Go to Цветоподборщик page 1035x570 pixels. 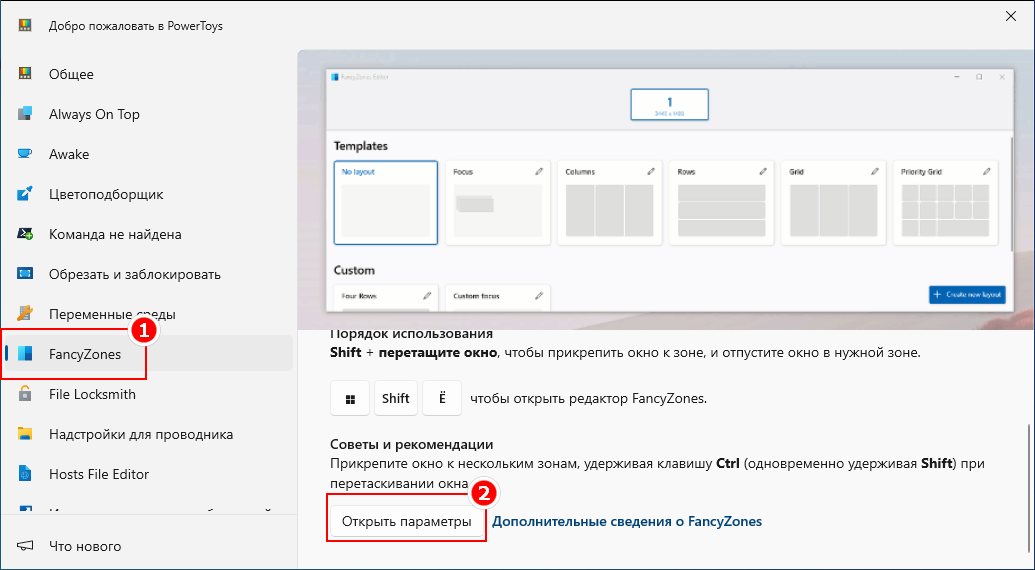click(149, 195)
